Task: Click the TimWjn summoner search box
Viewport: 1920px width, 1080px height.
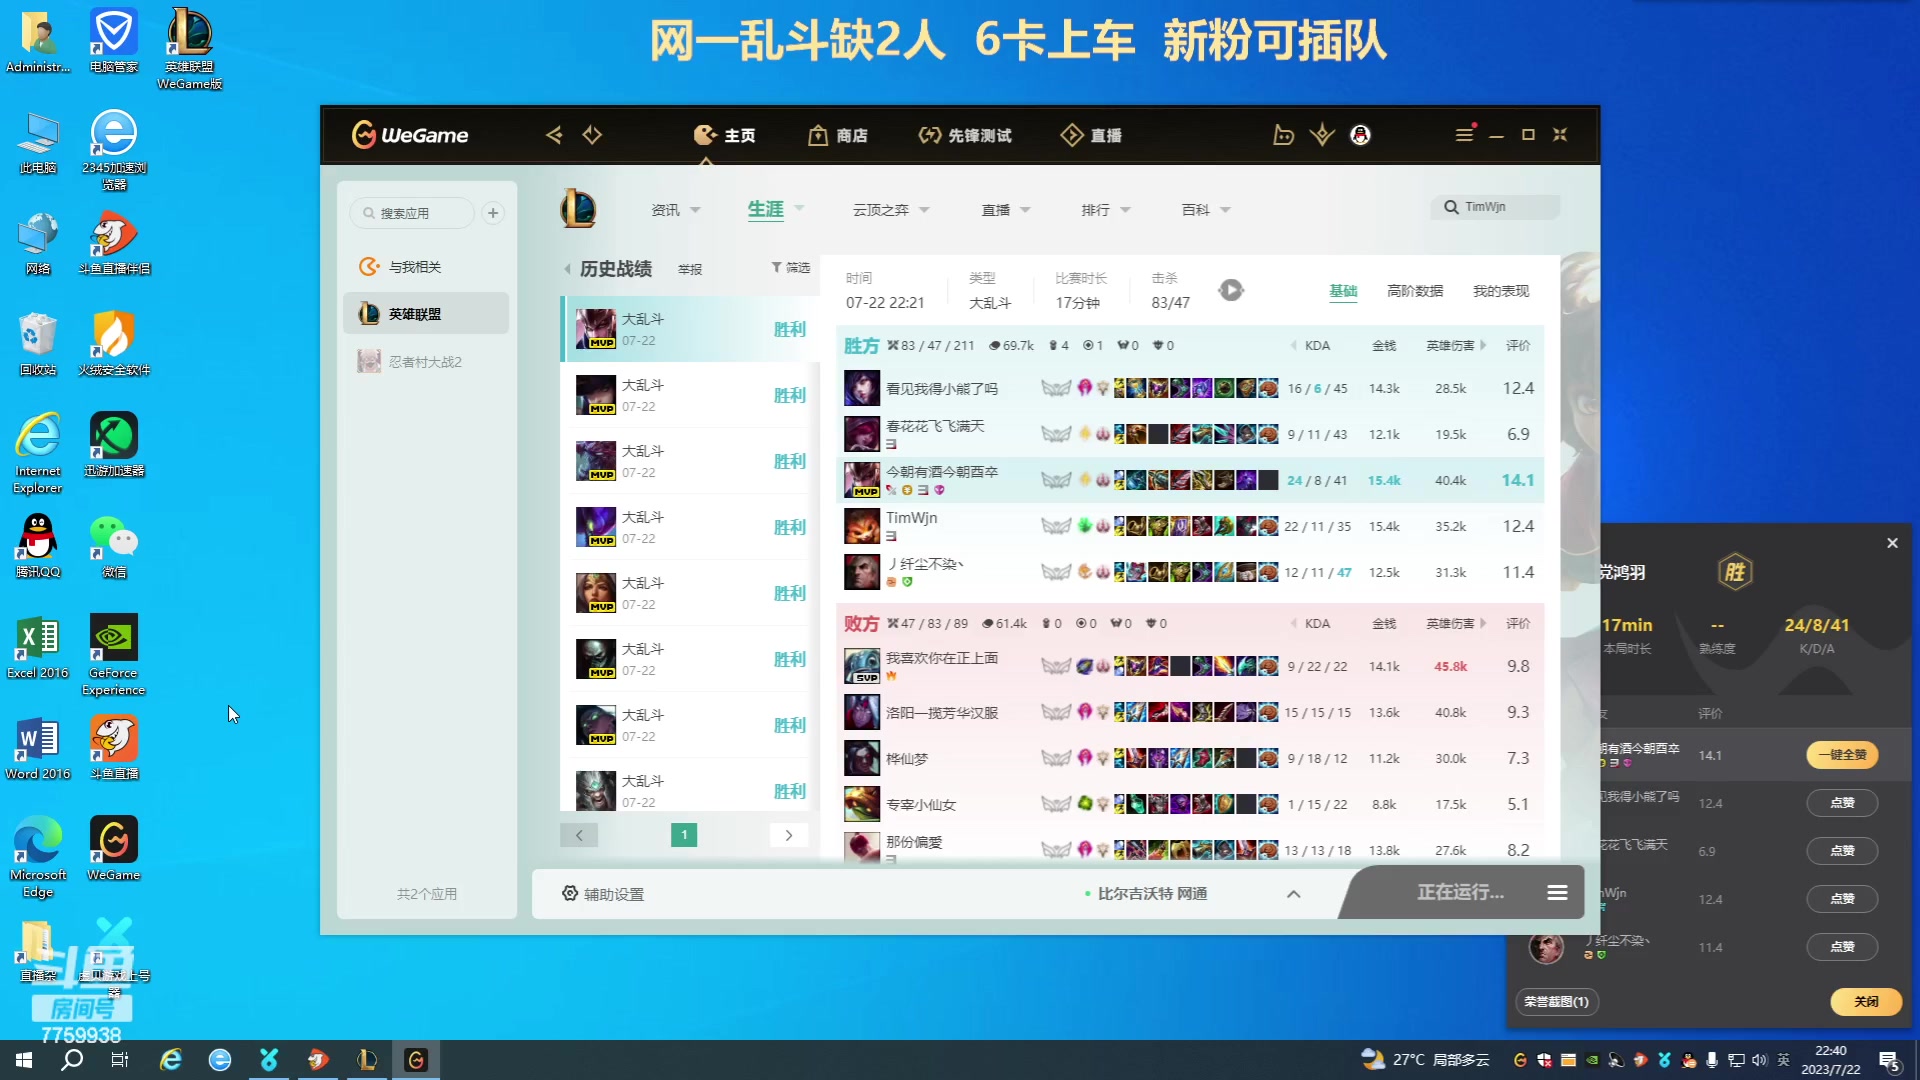Action: pos(1496,207)
